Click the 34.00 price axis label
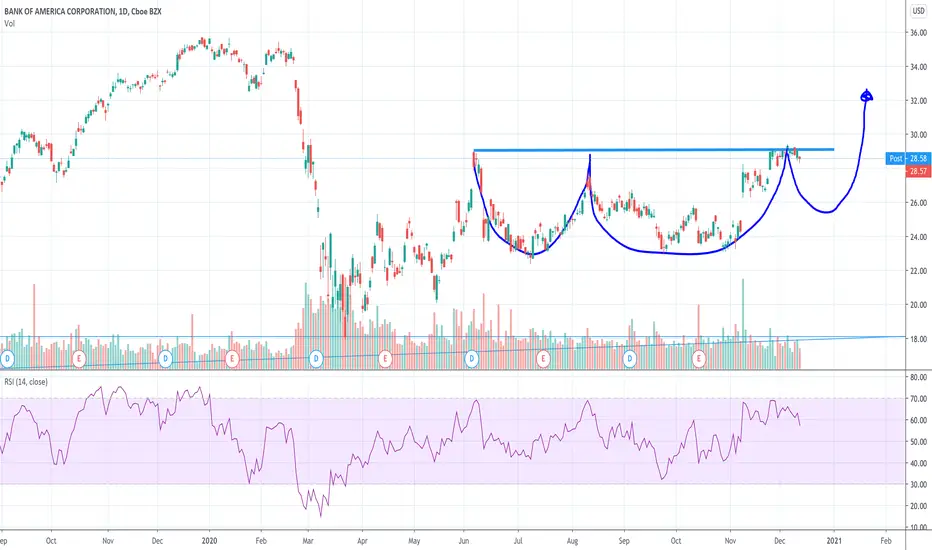932x550 pixels. click(x=918, y=67)
